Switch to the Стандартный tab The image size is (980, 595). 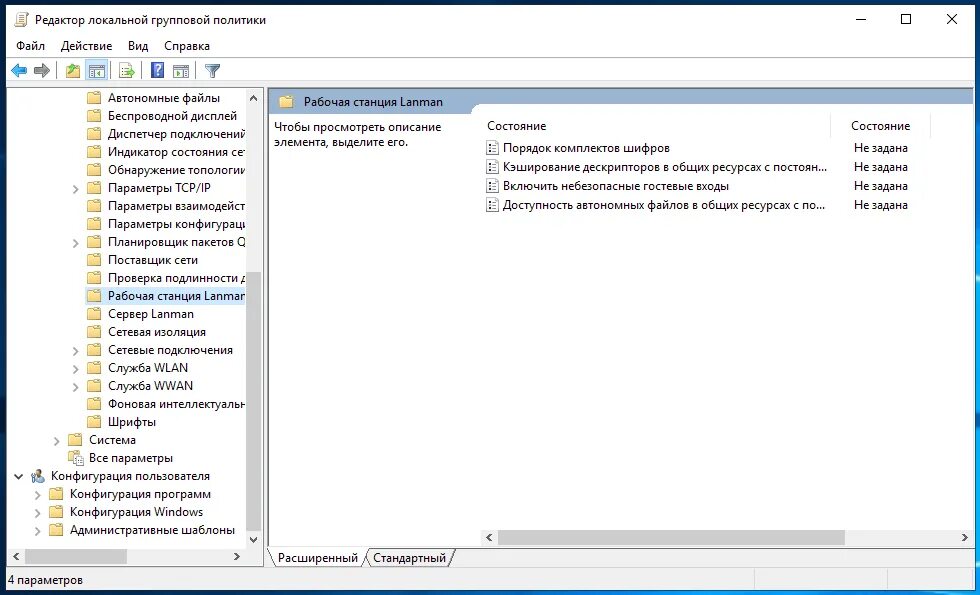point(408,559)
